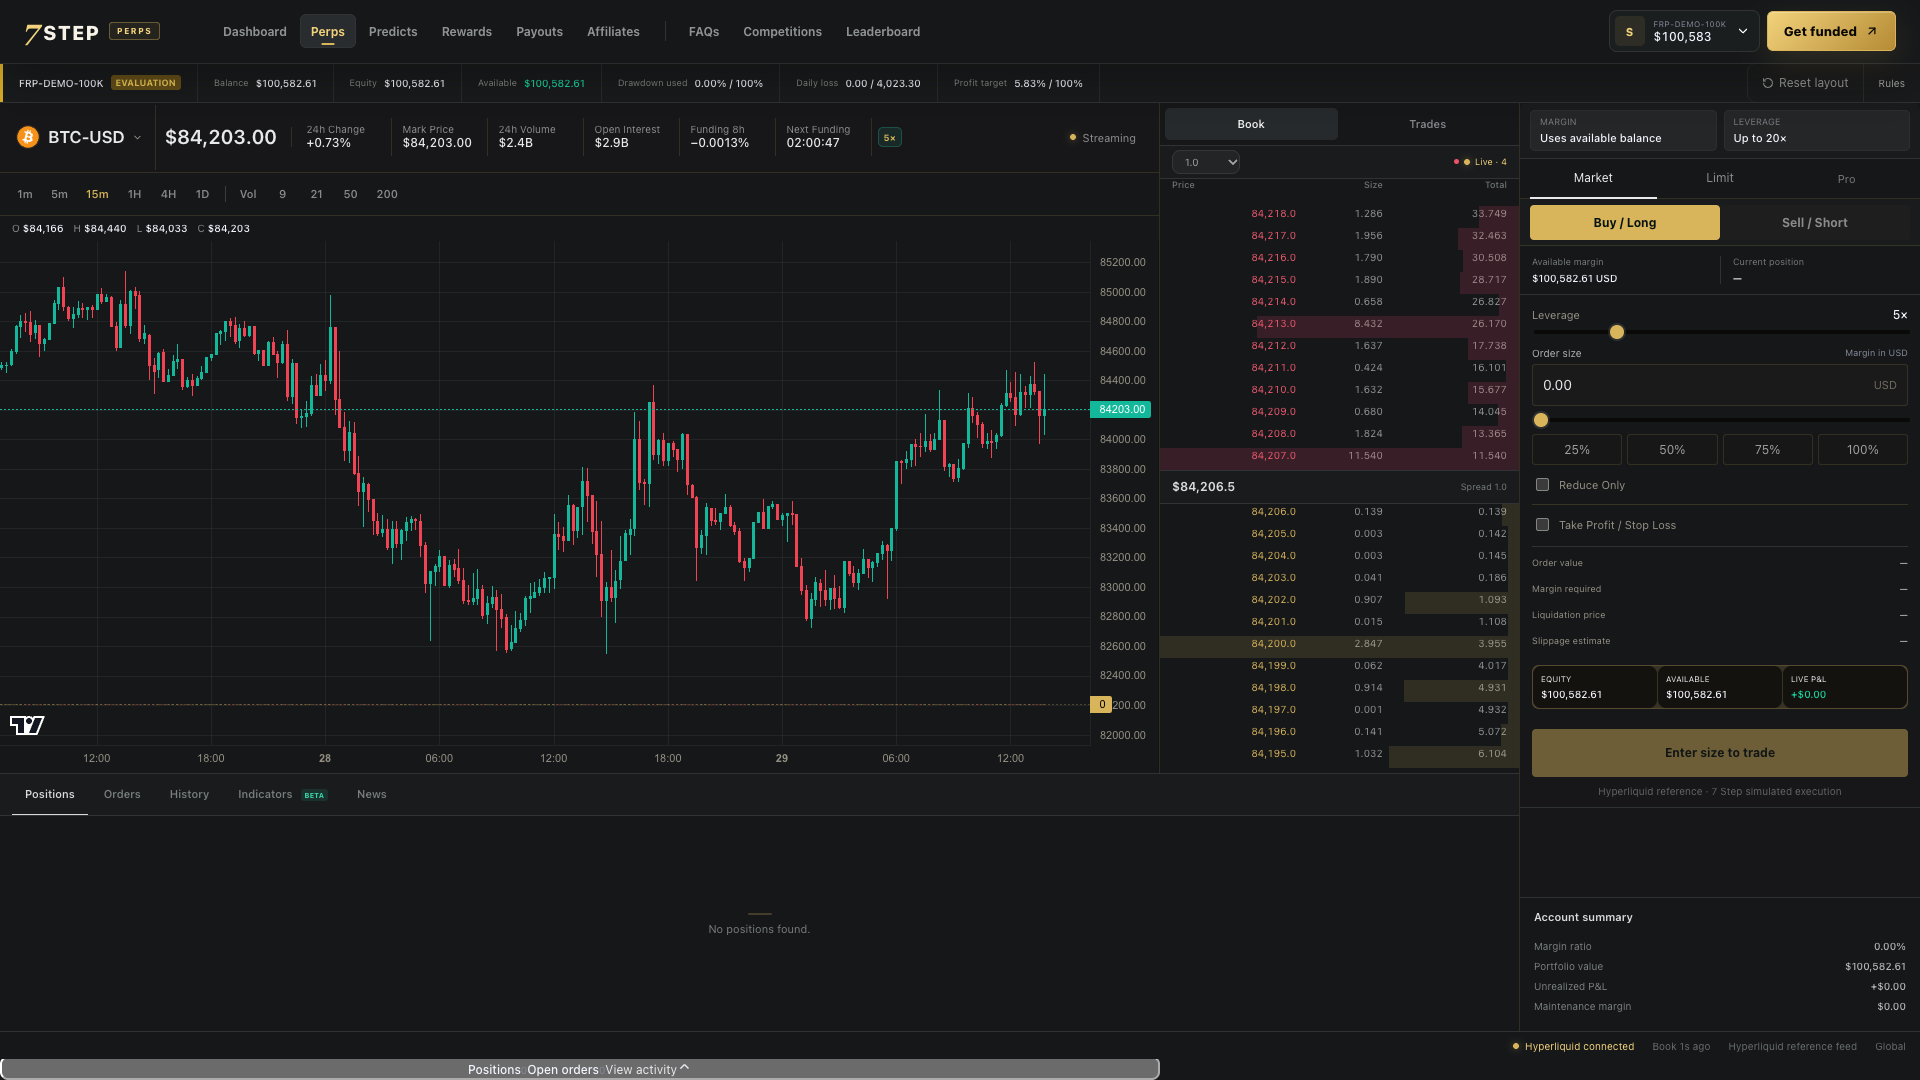Viewport: 1920px width, 1080px height.
Task: Select the 15m timeframe
Action: click(97, 194)
